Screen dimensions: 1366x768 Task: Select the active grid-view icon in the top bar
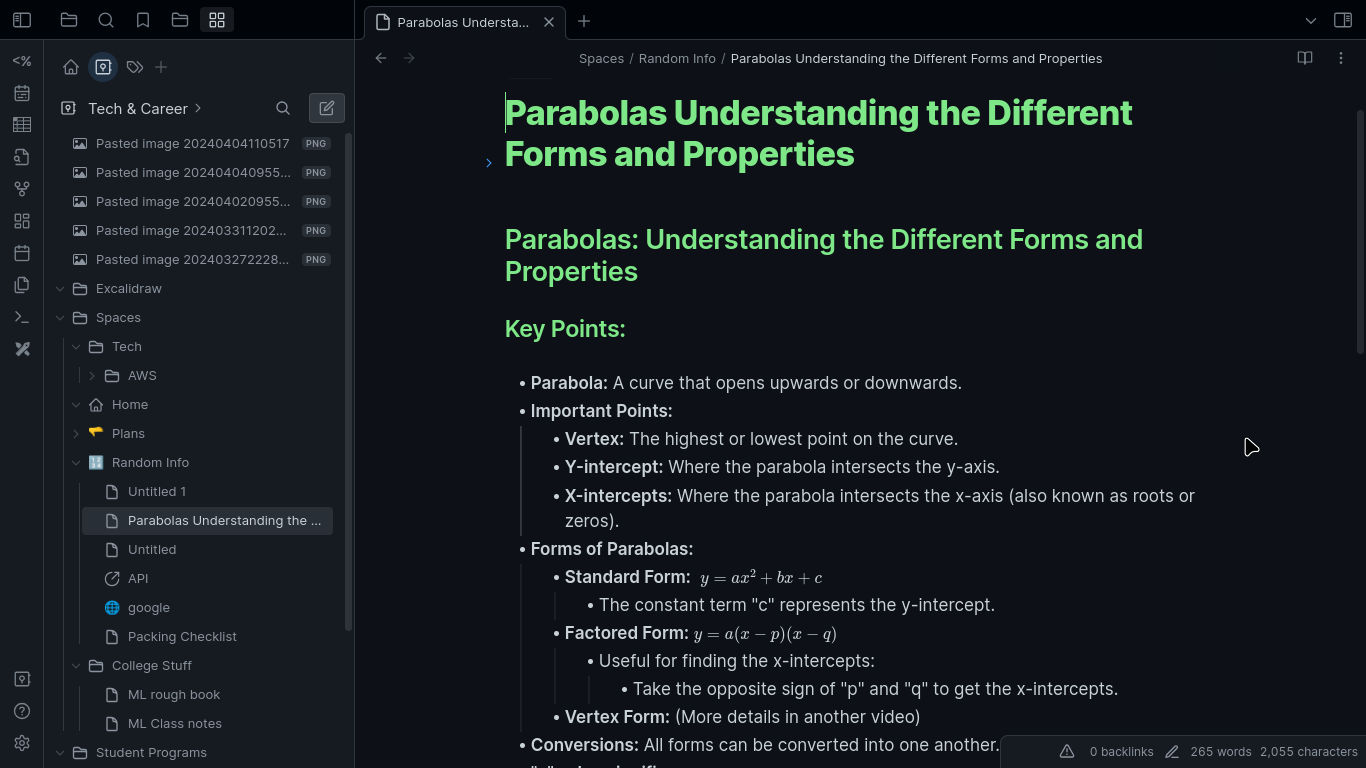click(x=217, y=20)
